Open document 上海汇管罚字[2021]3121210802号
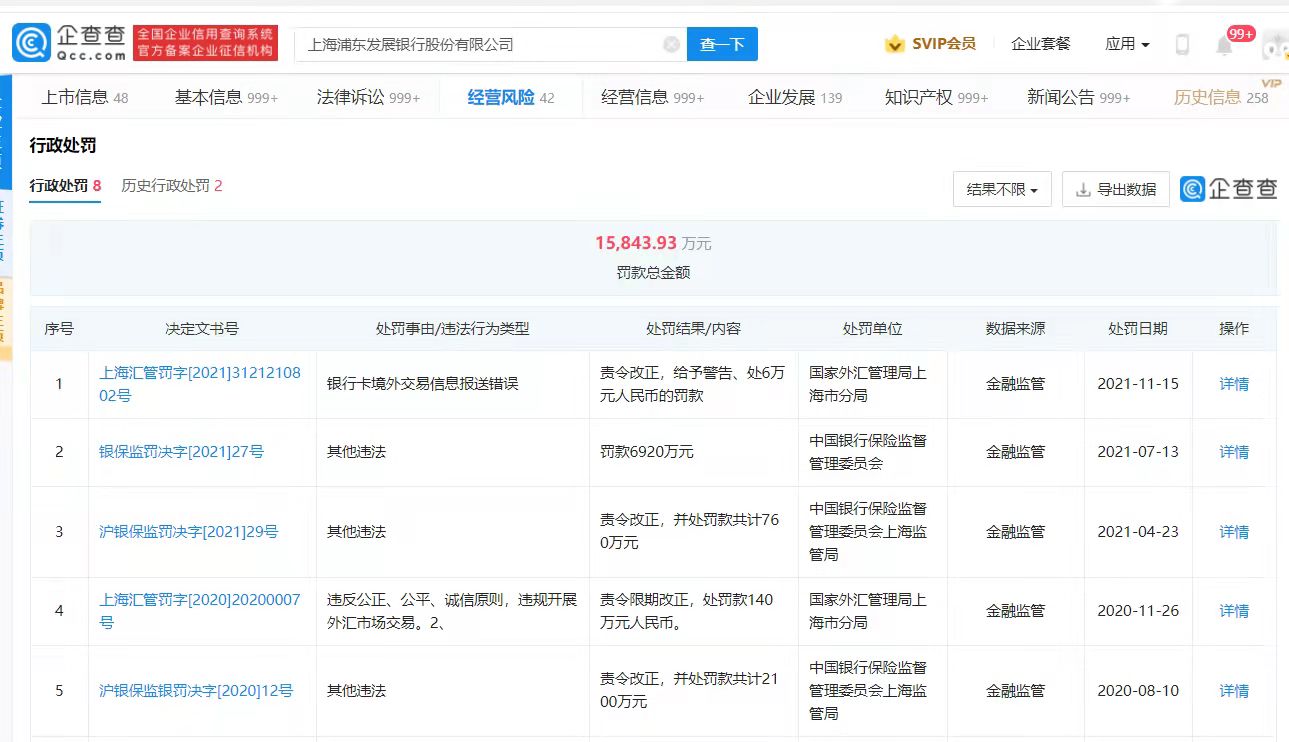This screenshot has width=1289, height=742. (x=200, y=384)
